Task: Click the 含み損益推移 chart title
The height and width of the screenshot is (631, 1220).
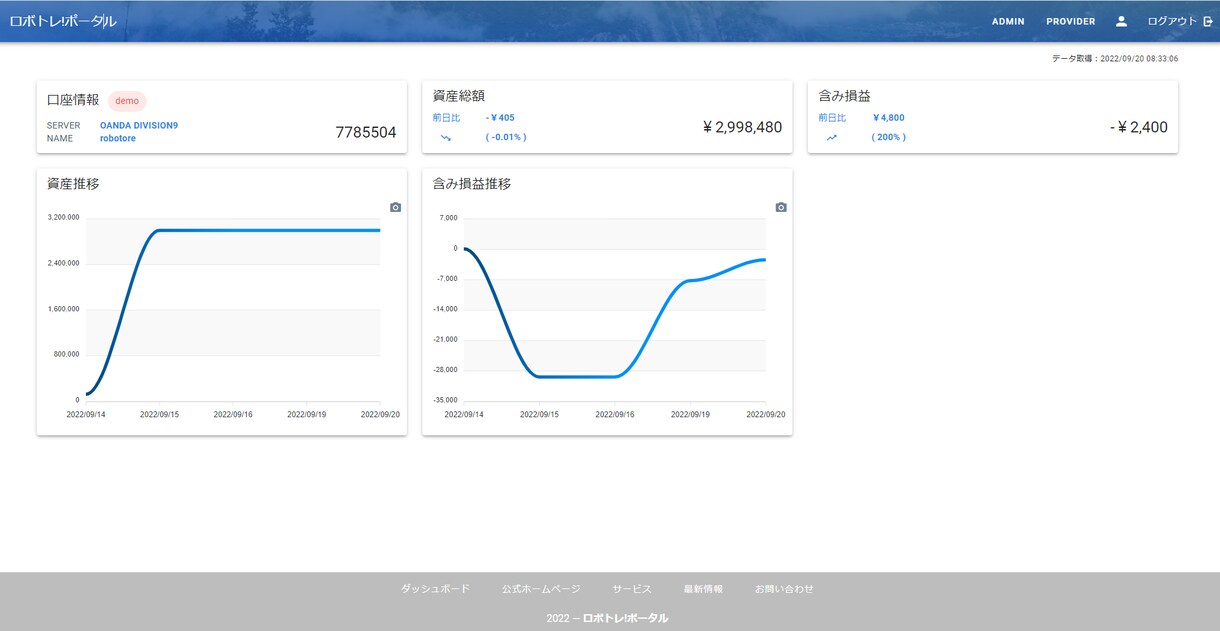Action: click(472, 184)
